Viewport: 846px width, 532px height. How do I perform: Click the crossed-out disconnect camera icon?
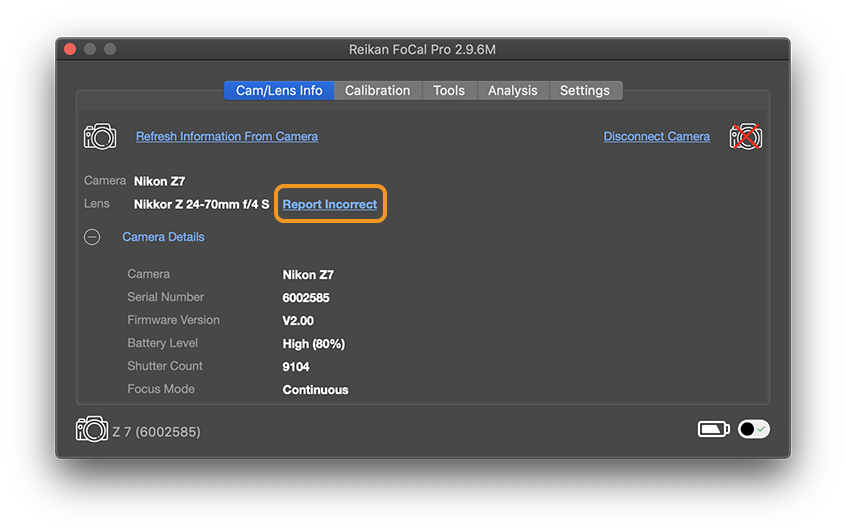coord(746,137)
